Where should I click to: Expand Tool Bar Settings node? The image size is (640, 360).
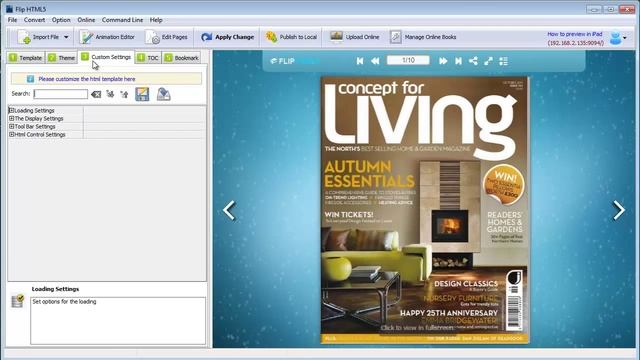coord(11,127)
